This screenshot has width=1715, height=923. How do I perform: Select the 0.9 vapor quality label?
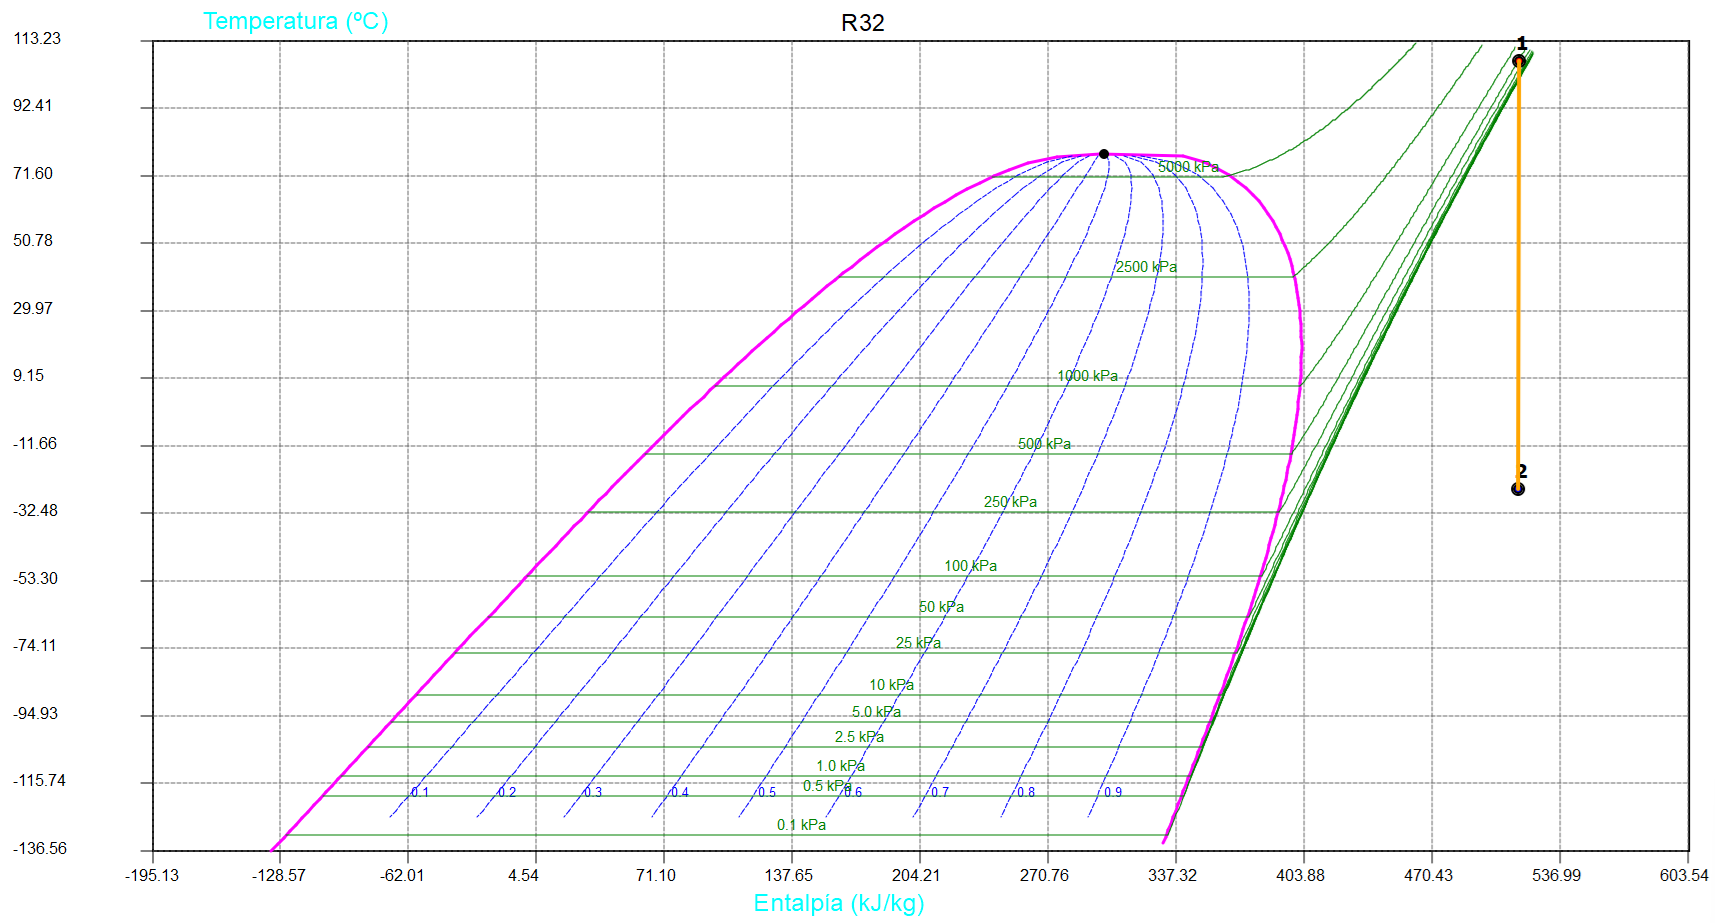coord(1113,792)
